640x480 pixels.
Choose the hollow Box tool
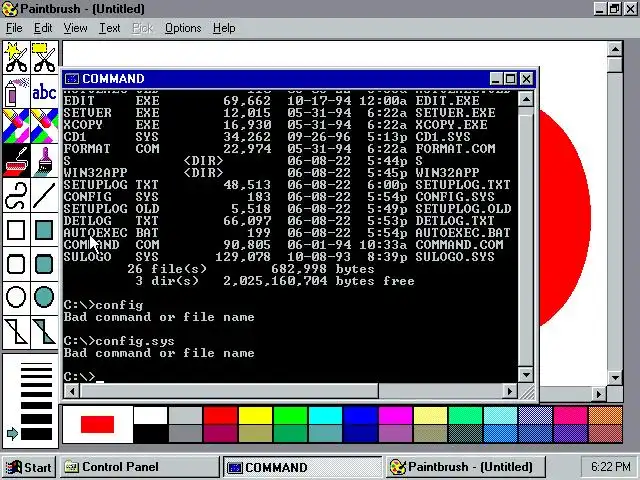16,230
